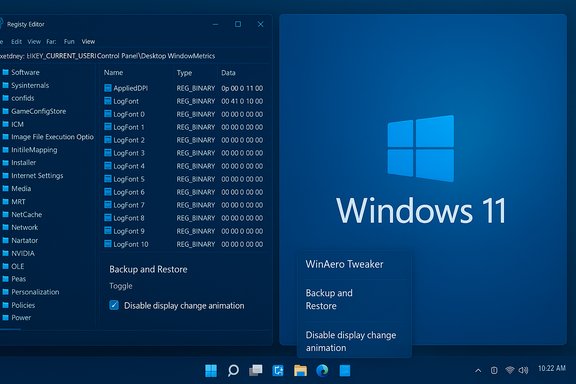Image resolution: width=576 pixels, height=384 pixels.
Task: Select the Peas tree key
Action: click(x=18, y=279)
